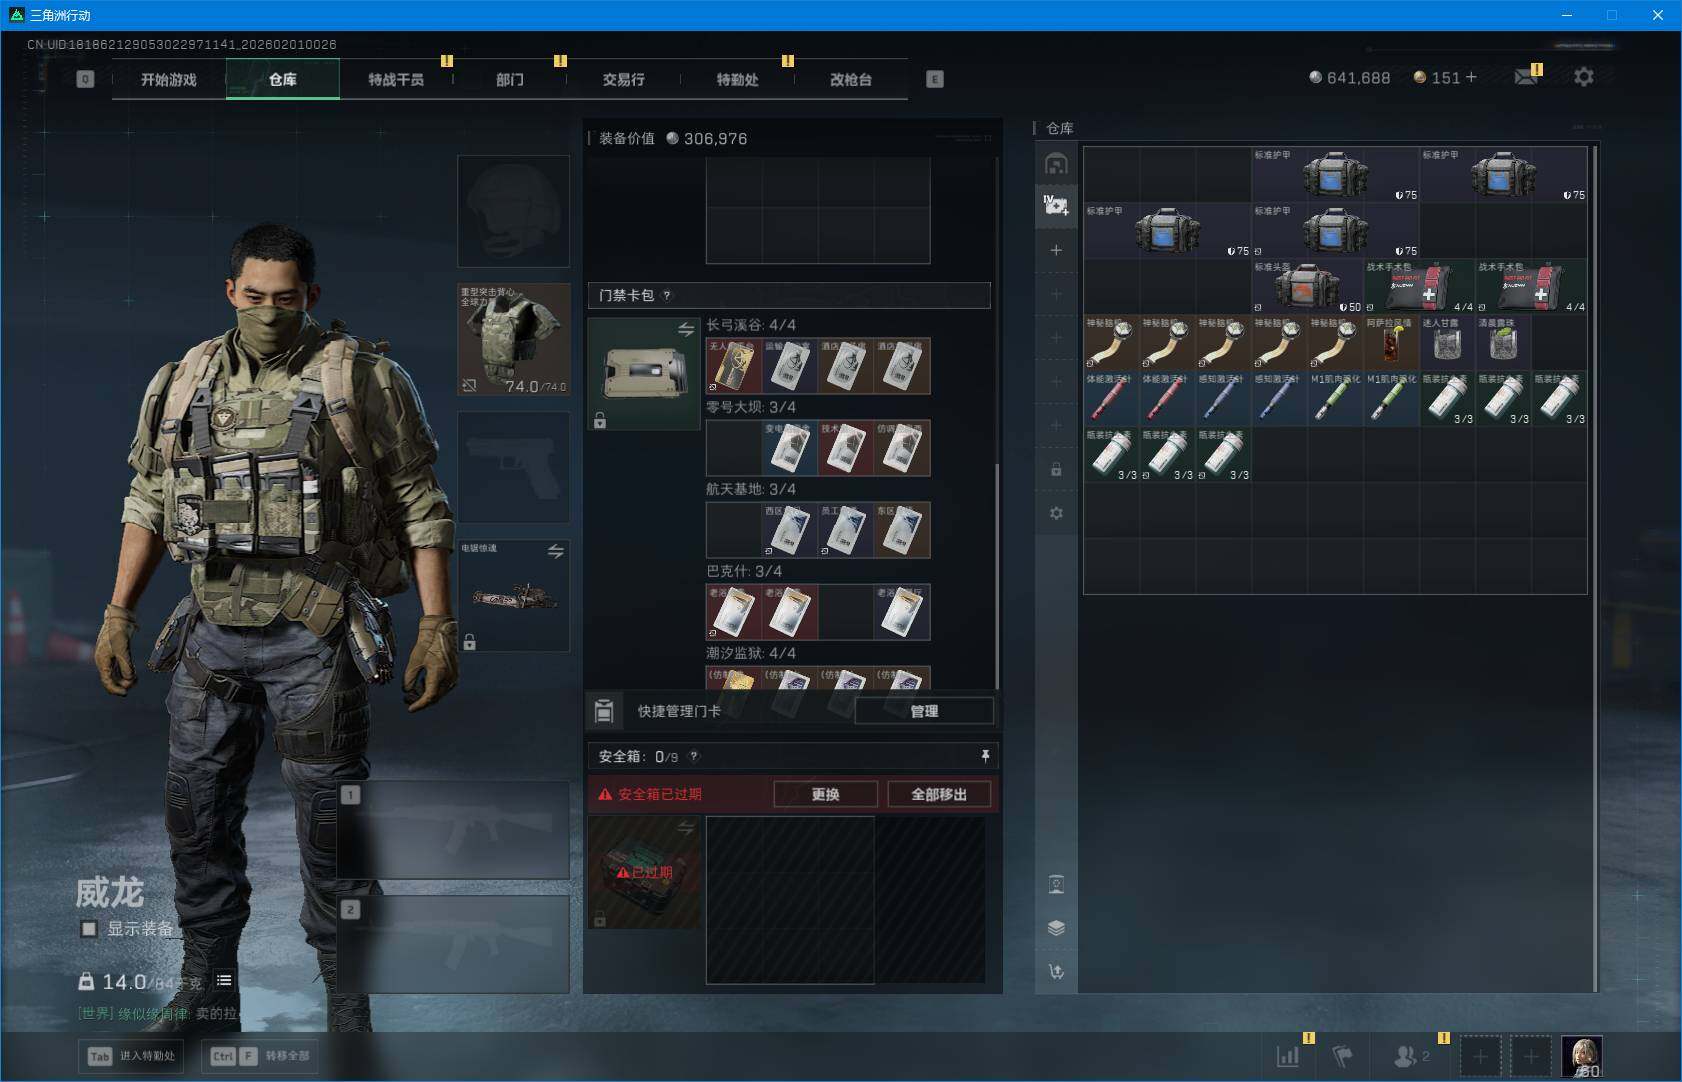
Task: Click the 门禁卡包 question mark help icon
Action: (667, 295)
